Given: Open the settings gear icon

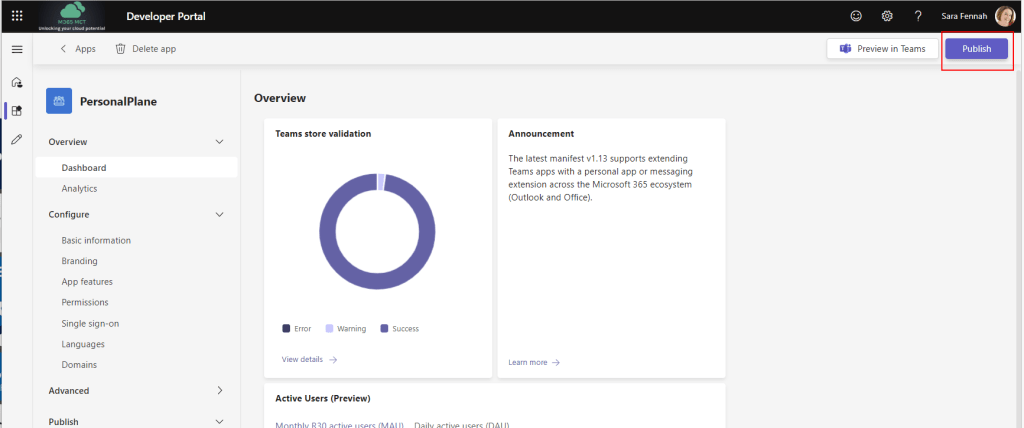Looking at the screenshot, I should coord(887,16).
